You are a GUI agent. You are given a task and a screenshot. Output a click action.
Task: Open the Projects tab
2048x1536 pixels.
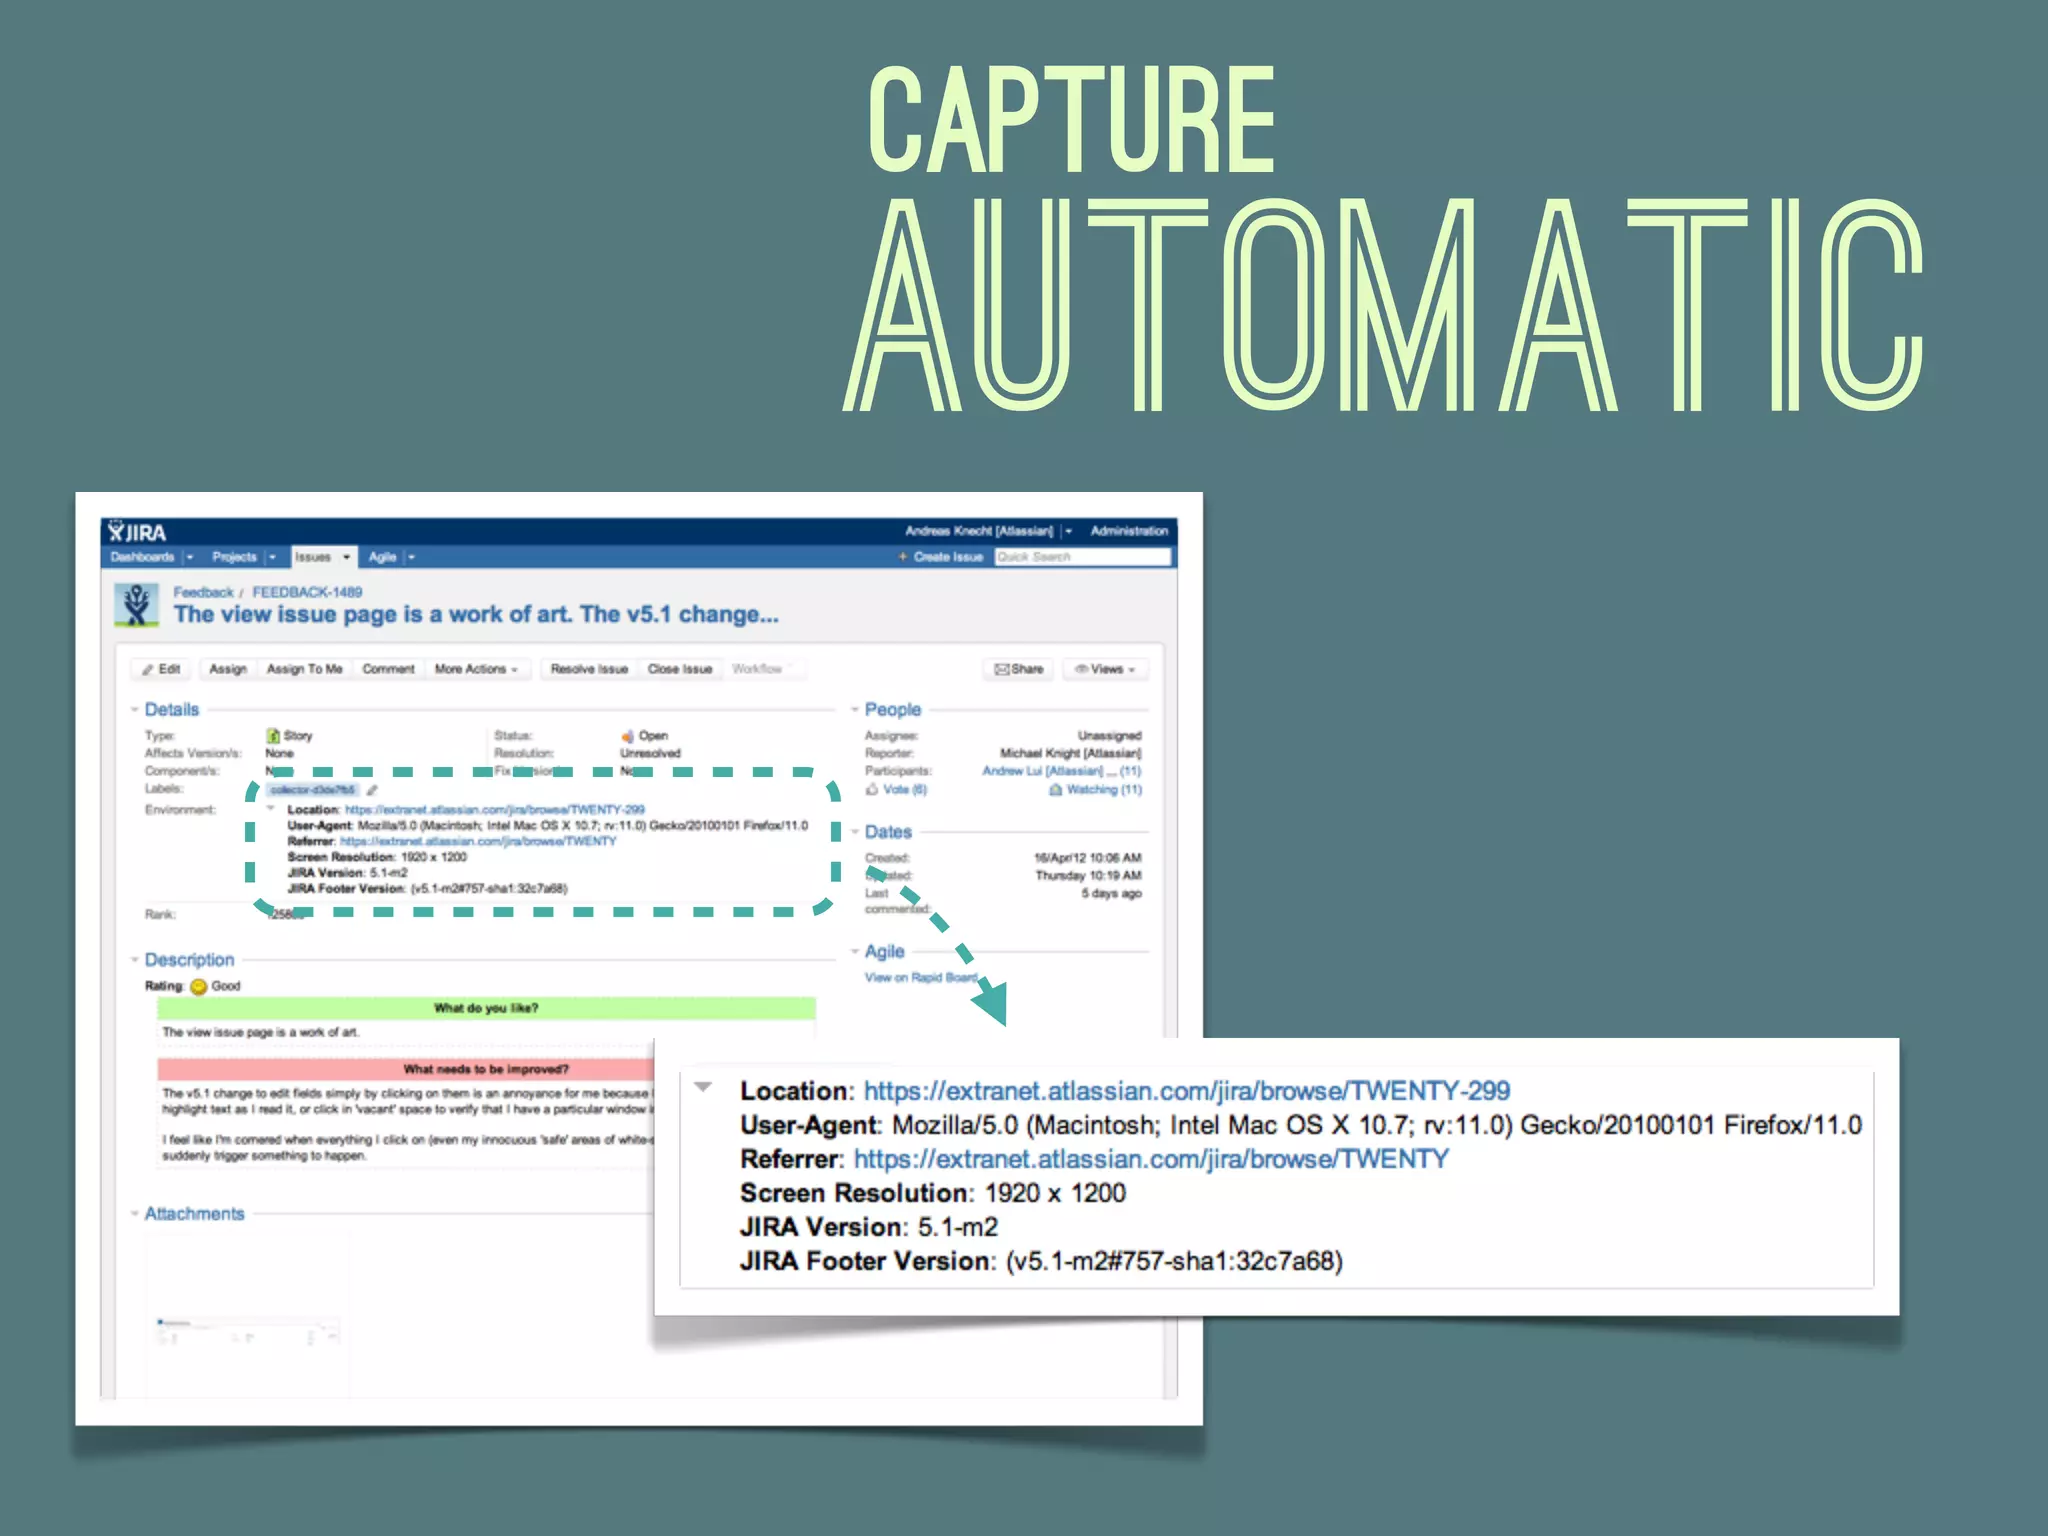click(234, 557)
